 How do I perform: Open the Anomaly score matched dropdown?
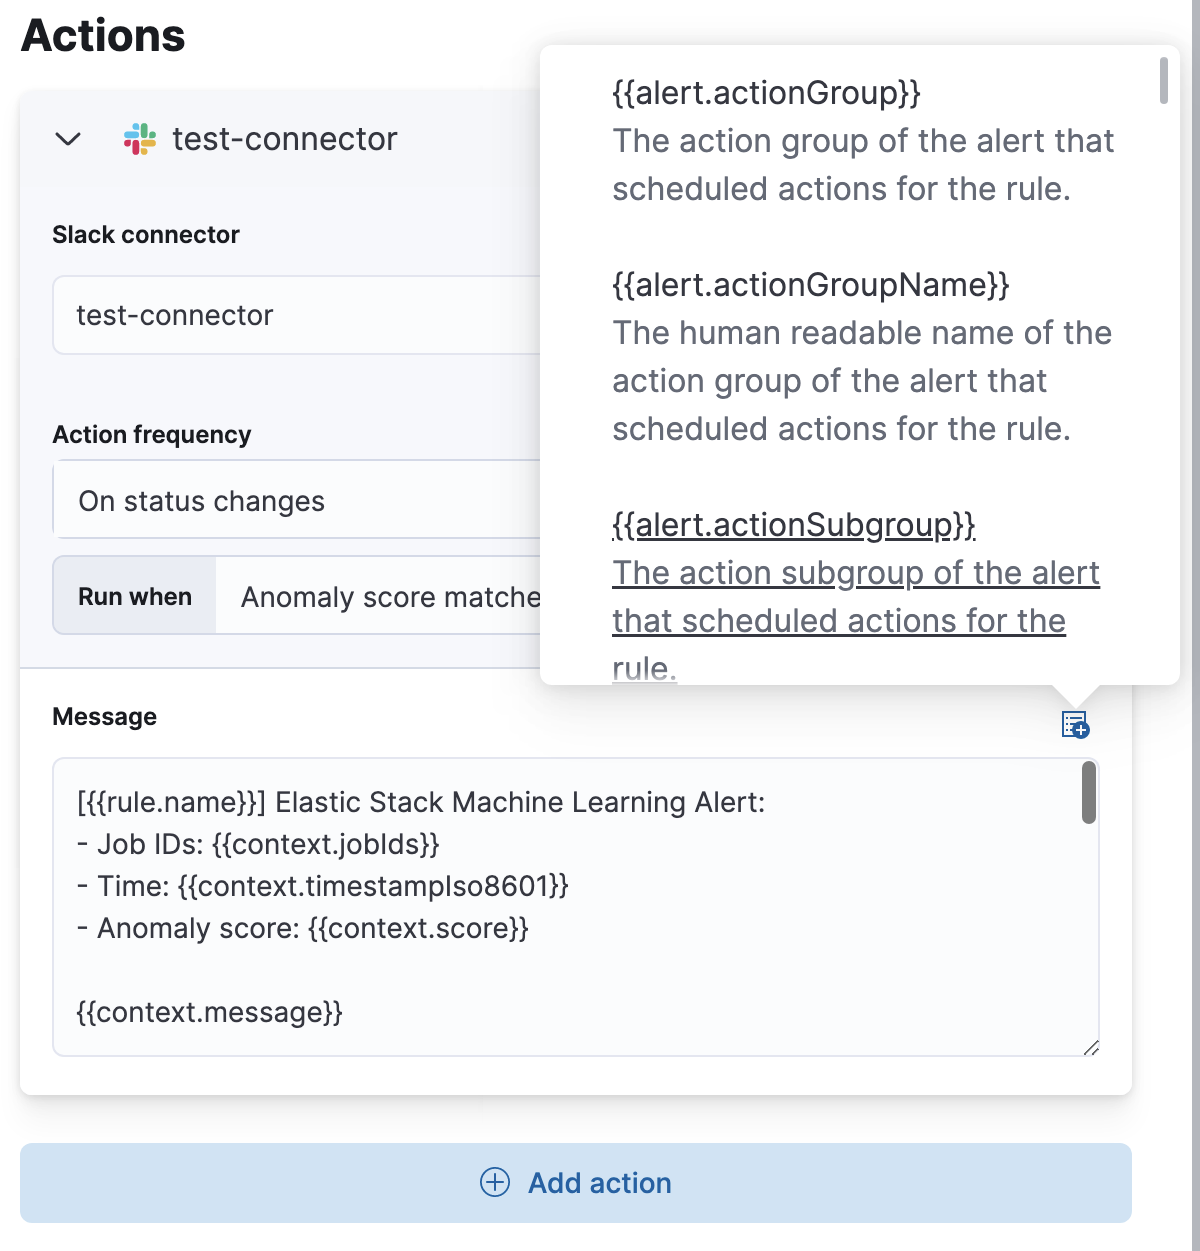tap(390, 596)
